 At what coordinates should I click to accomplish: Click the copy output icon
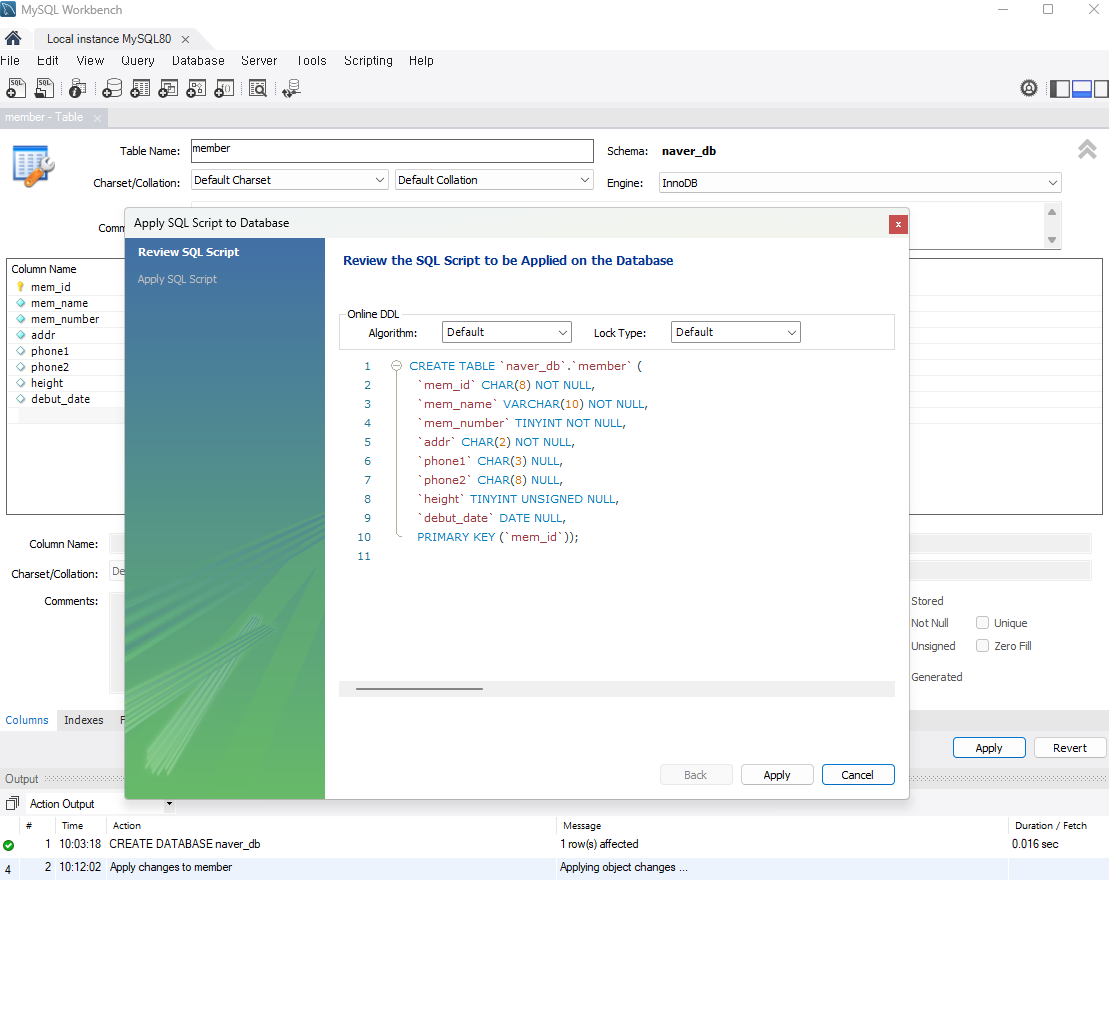coord(12,804)
